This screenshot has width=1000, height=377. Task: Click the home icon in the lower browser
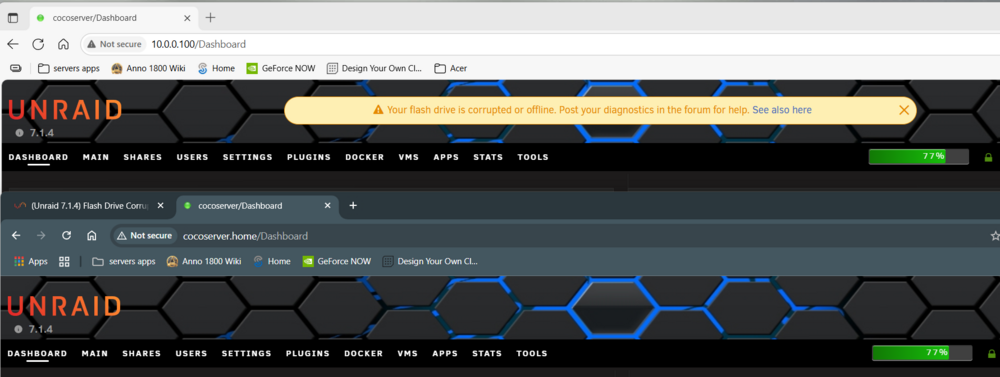point(91,235)
